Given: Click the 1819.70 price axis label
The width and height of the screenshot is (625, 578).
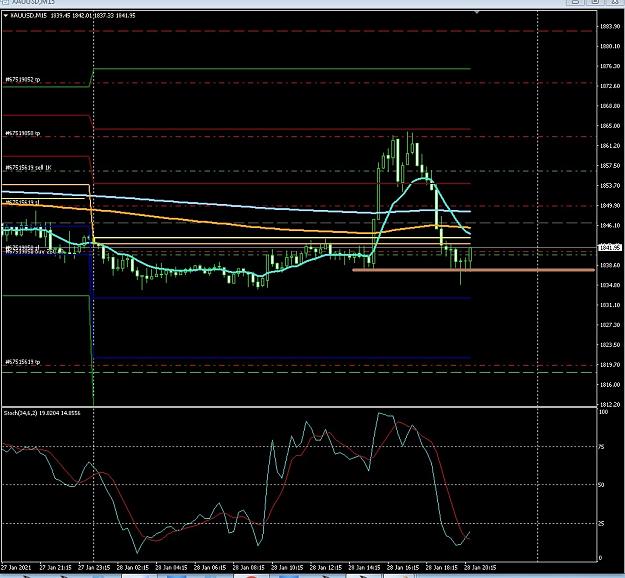Looking at the screenshot, I should 610,365.
